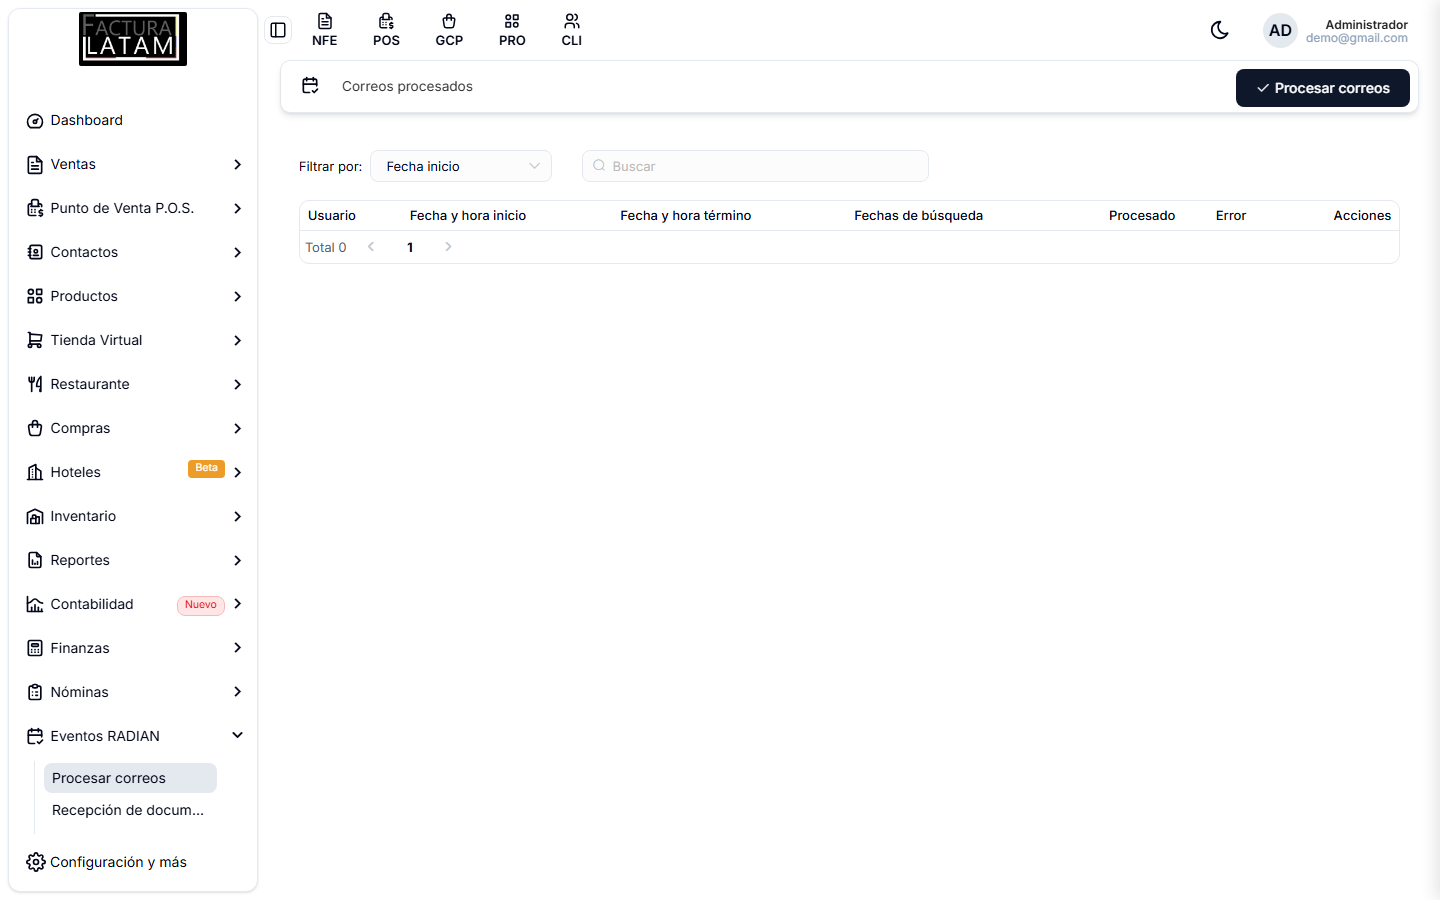Click the Procesar correos button
Viewport: 1440px width, 900px height.
(x=1323, y=88)
